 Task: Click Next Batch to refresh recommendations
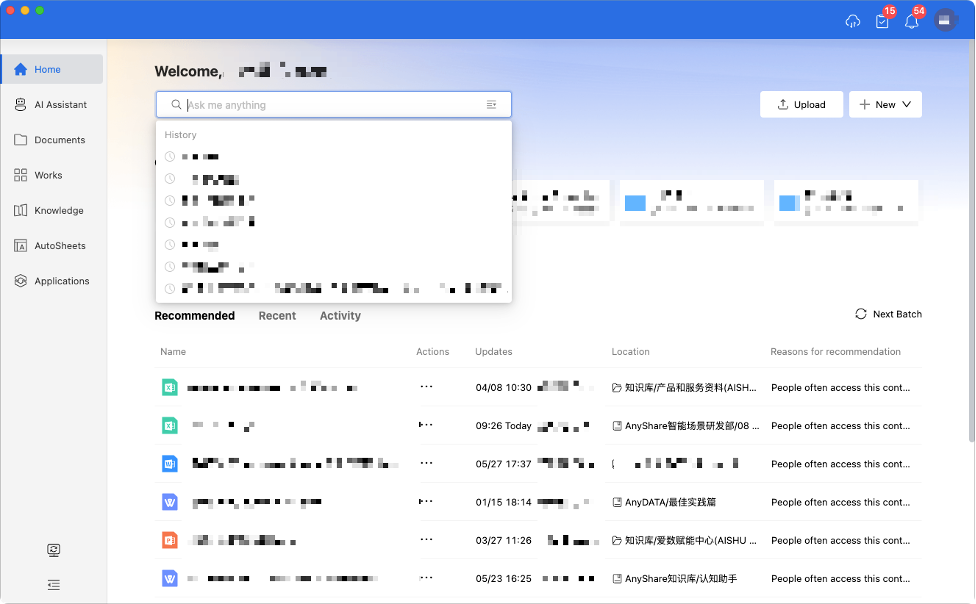888,314
